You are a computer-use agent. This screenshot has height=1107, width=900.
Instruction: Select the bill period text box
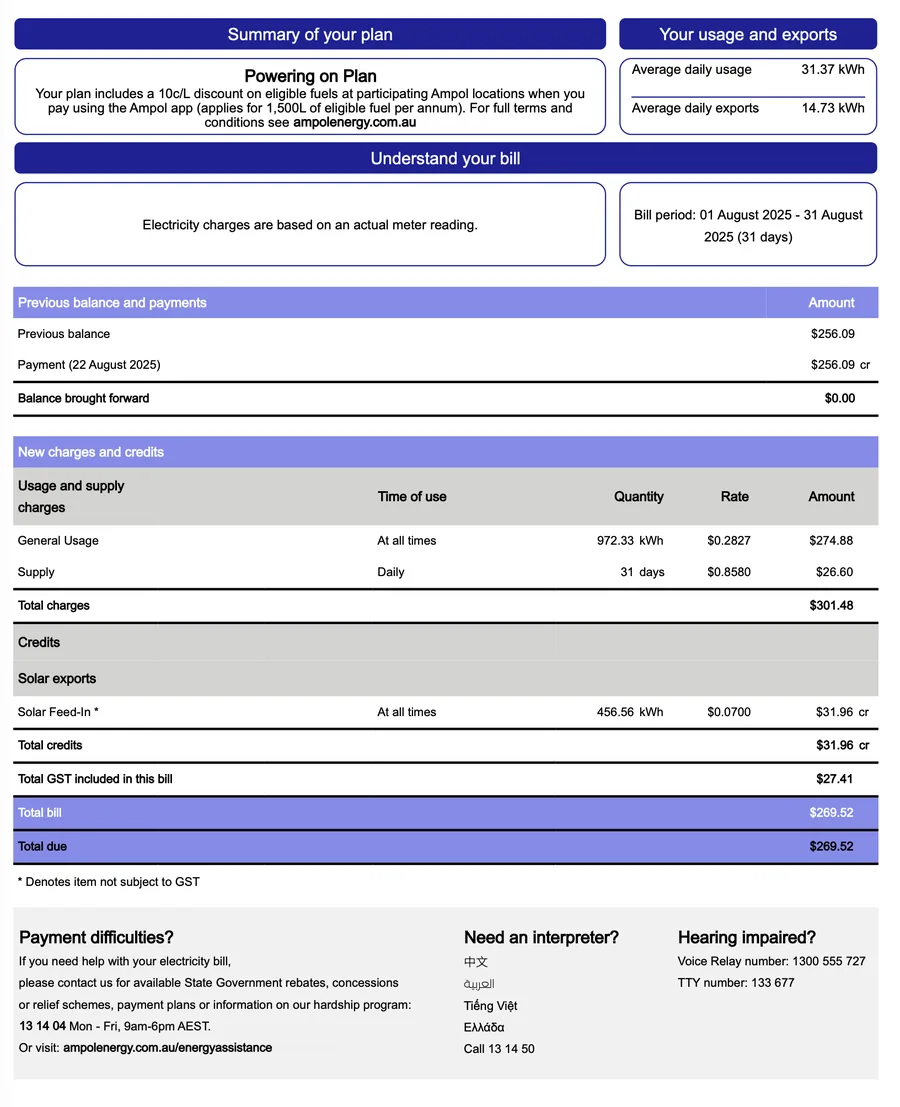[748, 225]
